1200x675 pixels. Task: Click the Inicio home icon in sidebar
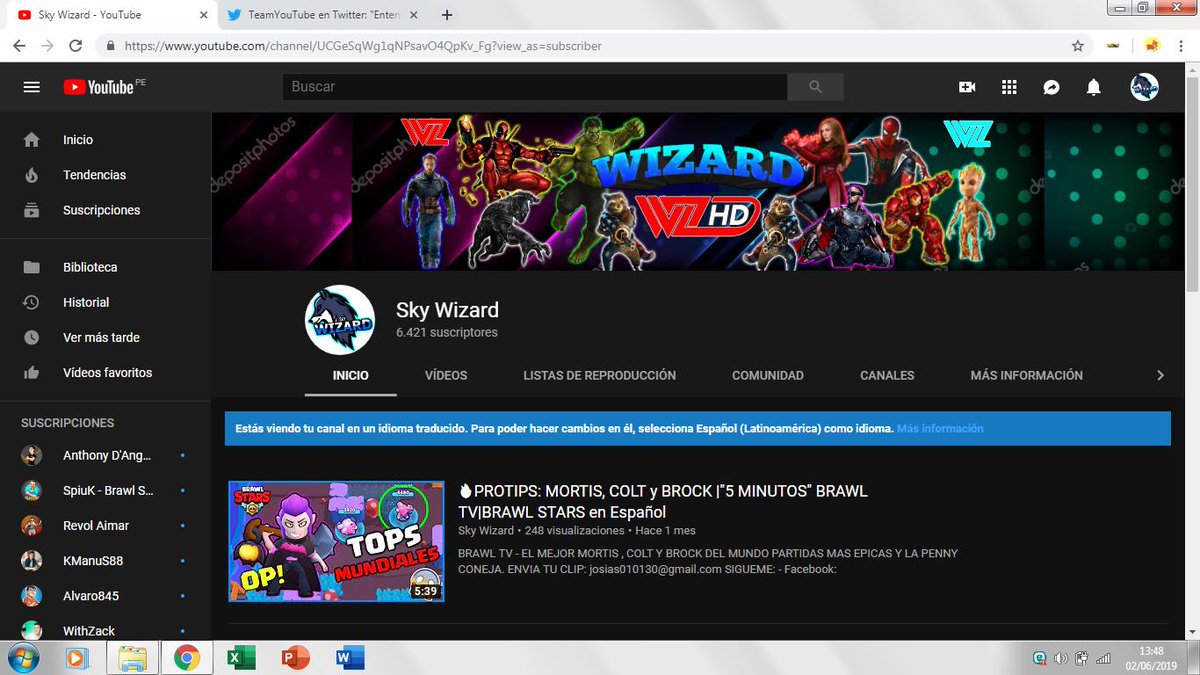coord(32,140)
